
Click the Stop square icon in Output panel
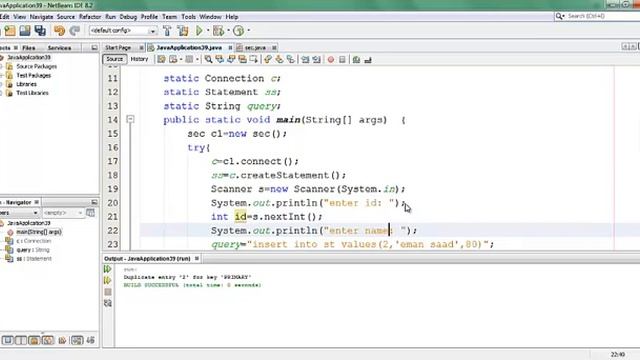108,292
